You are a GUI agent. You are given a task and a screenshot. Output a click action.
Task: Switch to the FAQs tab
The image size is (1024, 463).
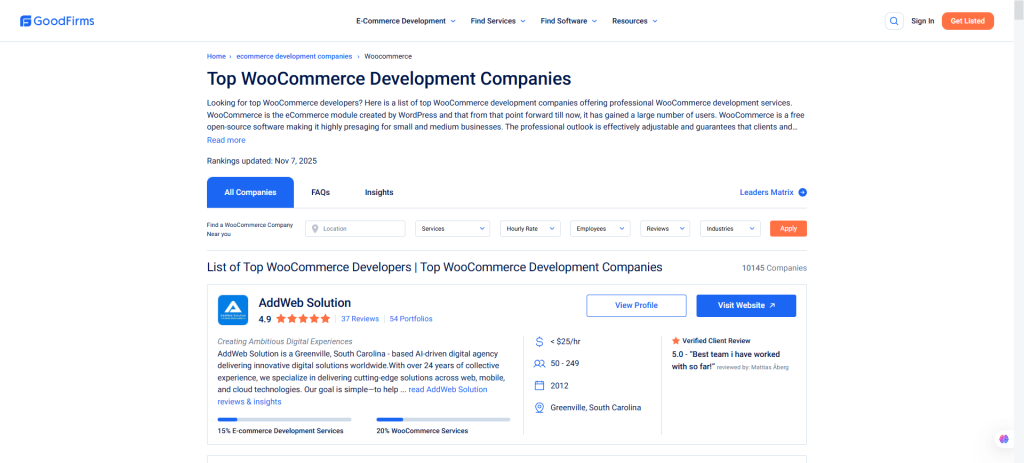[320, 192]
